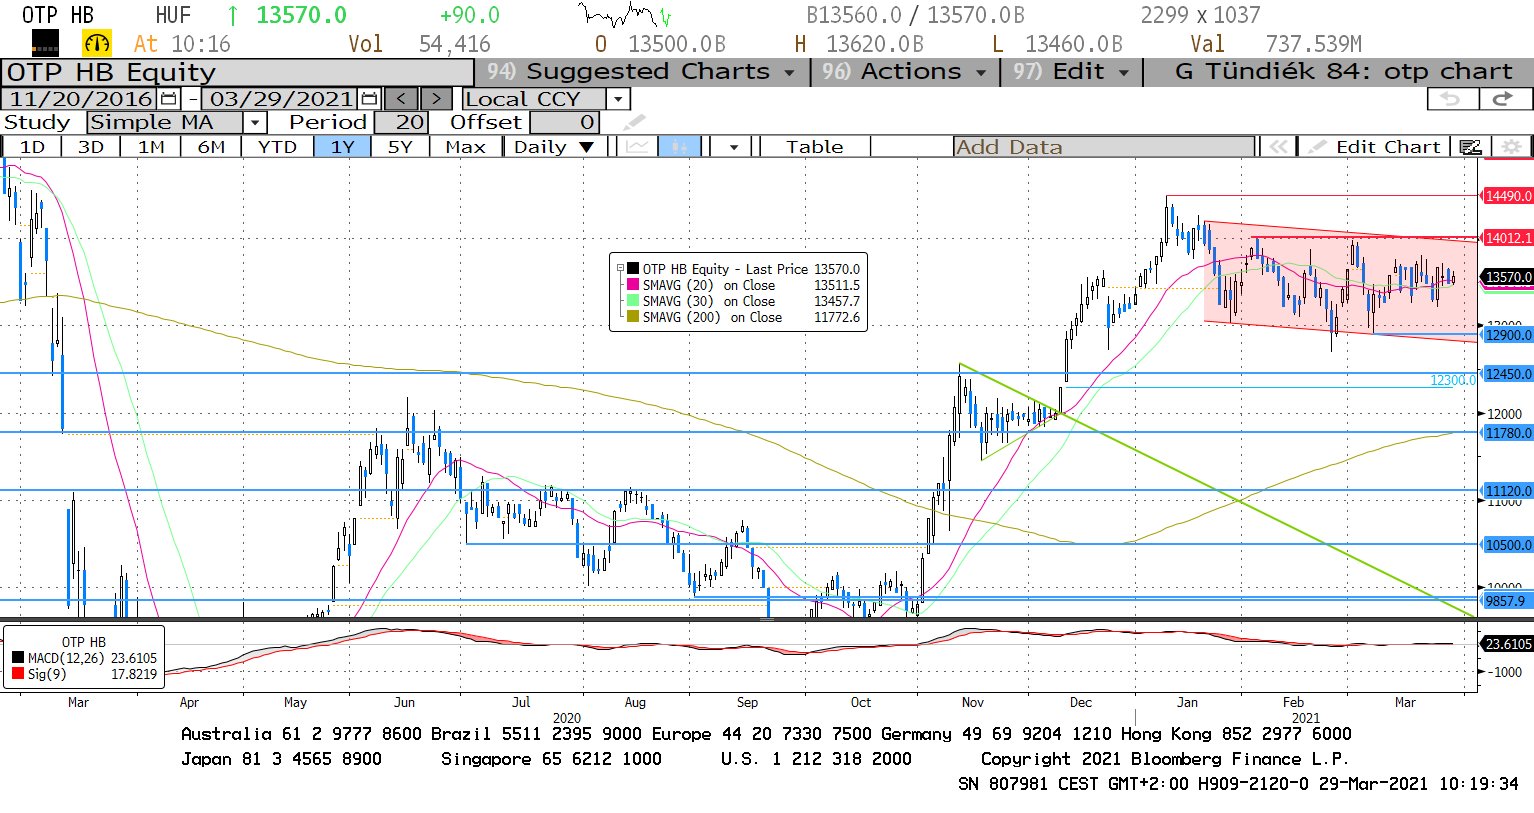The height and width of the screenshot is (813, 1534).
Task: Click the red Sig(9) MACD legend swatch
Action: pos(18,674)
